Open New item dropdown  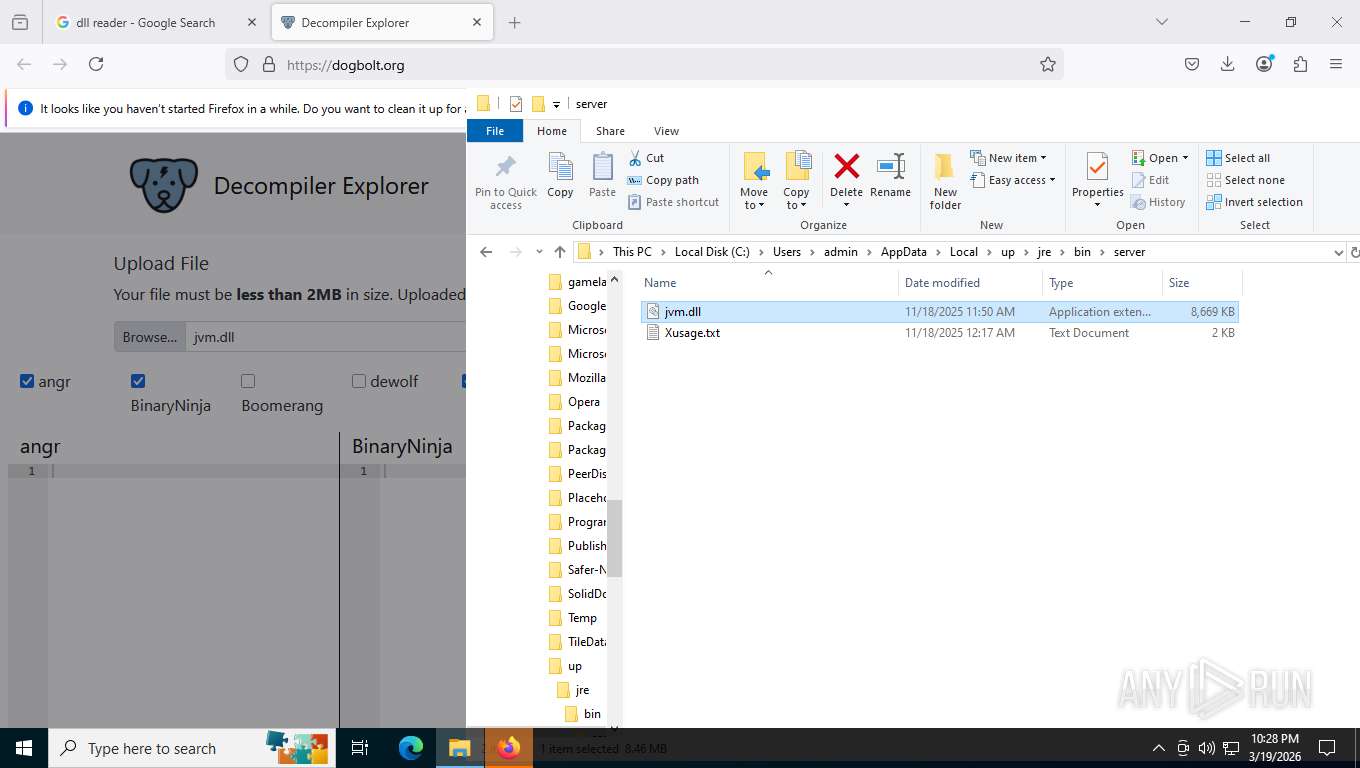1008,158
